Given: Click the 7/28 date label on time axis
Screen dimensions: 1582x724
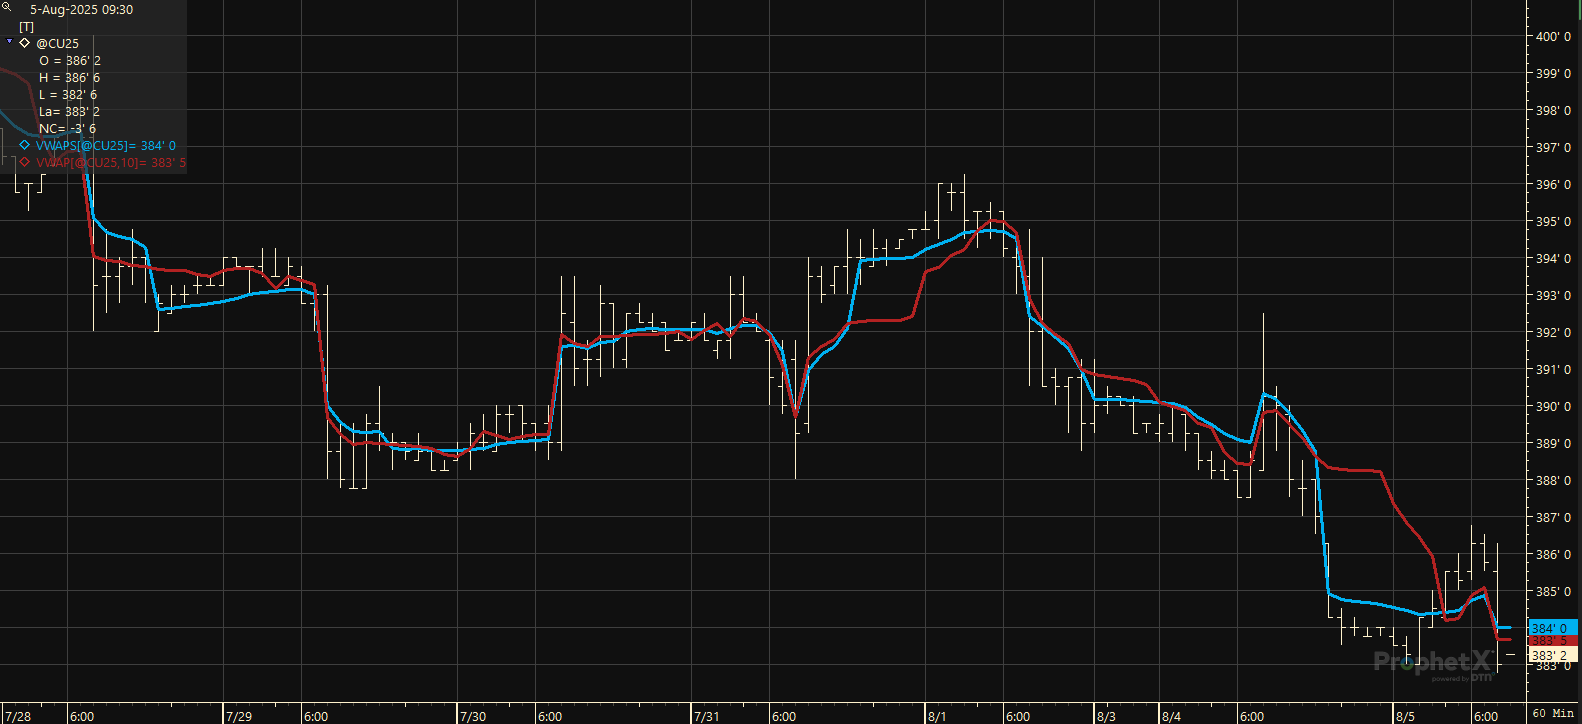Looking at the screenshot, I should pos(18,716).
